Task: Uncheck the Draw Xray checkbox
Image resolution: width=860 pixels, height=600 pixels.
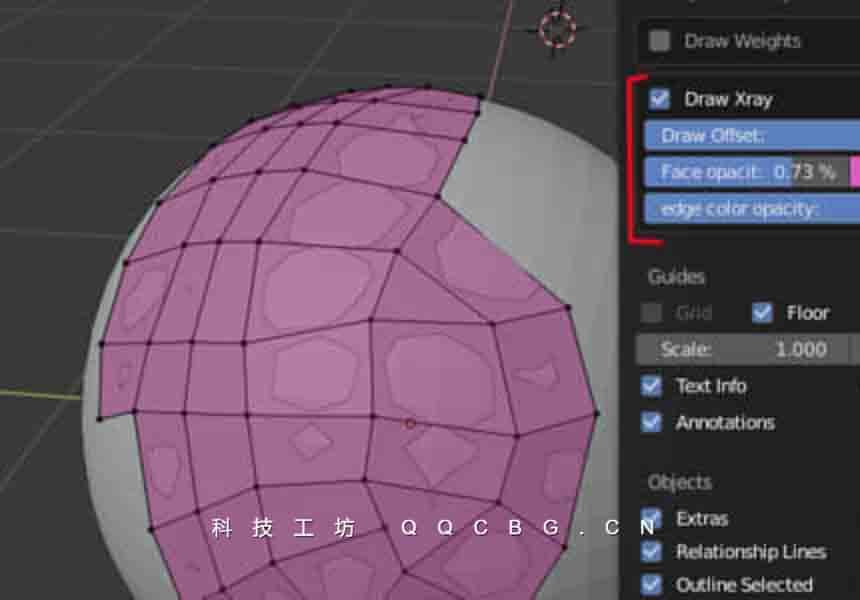Action: (659, 99)
